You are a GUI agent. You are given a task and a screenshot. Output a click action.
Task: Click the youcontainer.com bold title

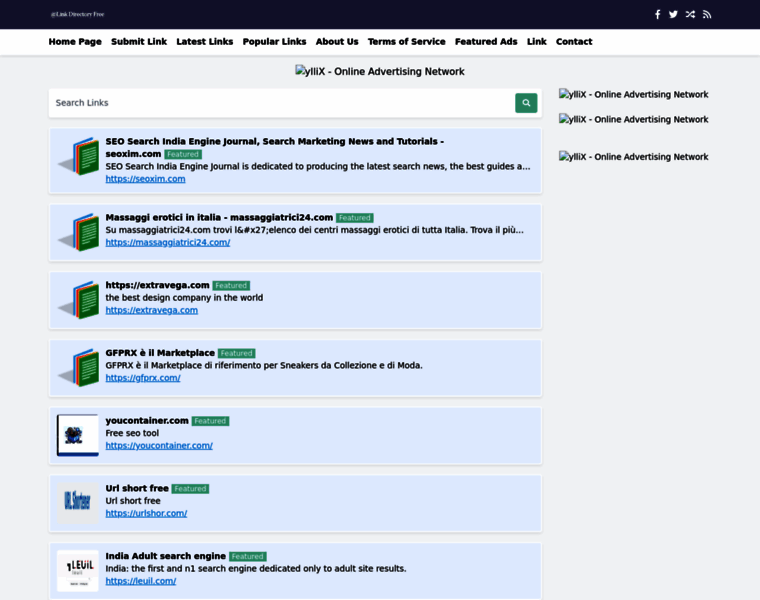tap(147, 421)
